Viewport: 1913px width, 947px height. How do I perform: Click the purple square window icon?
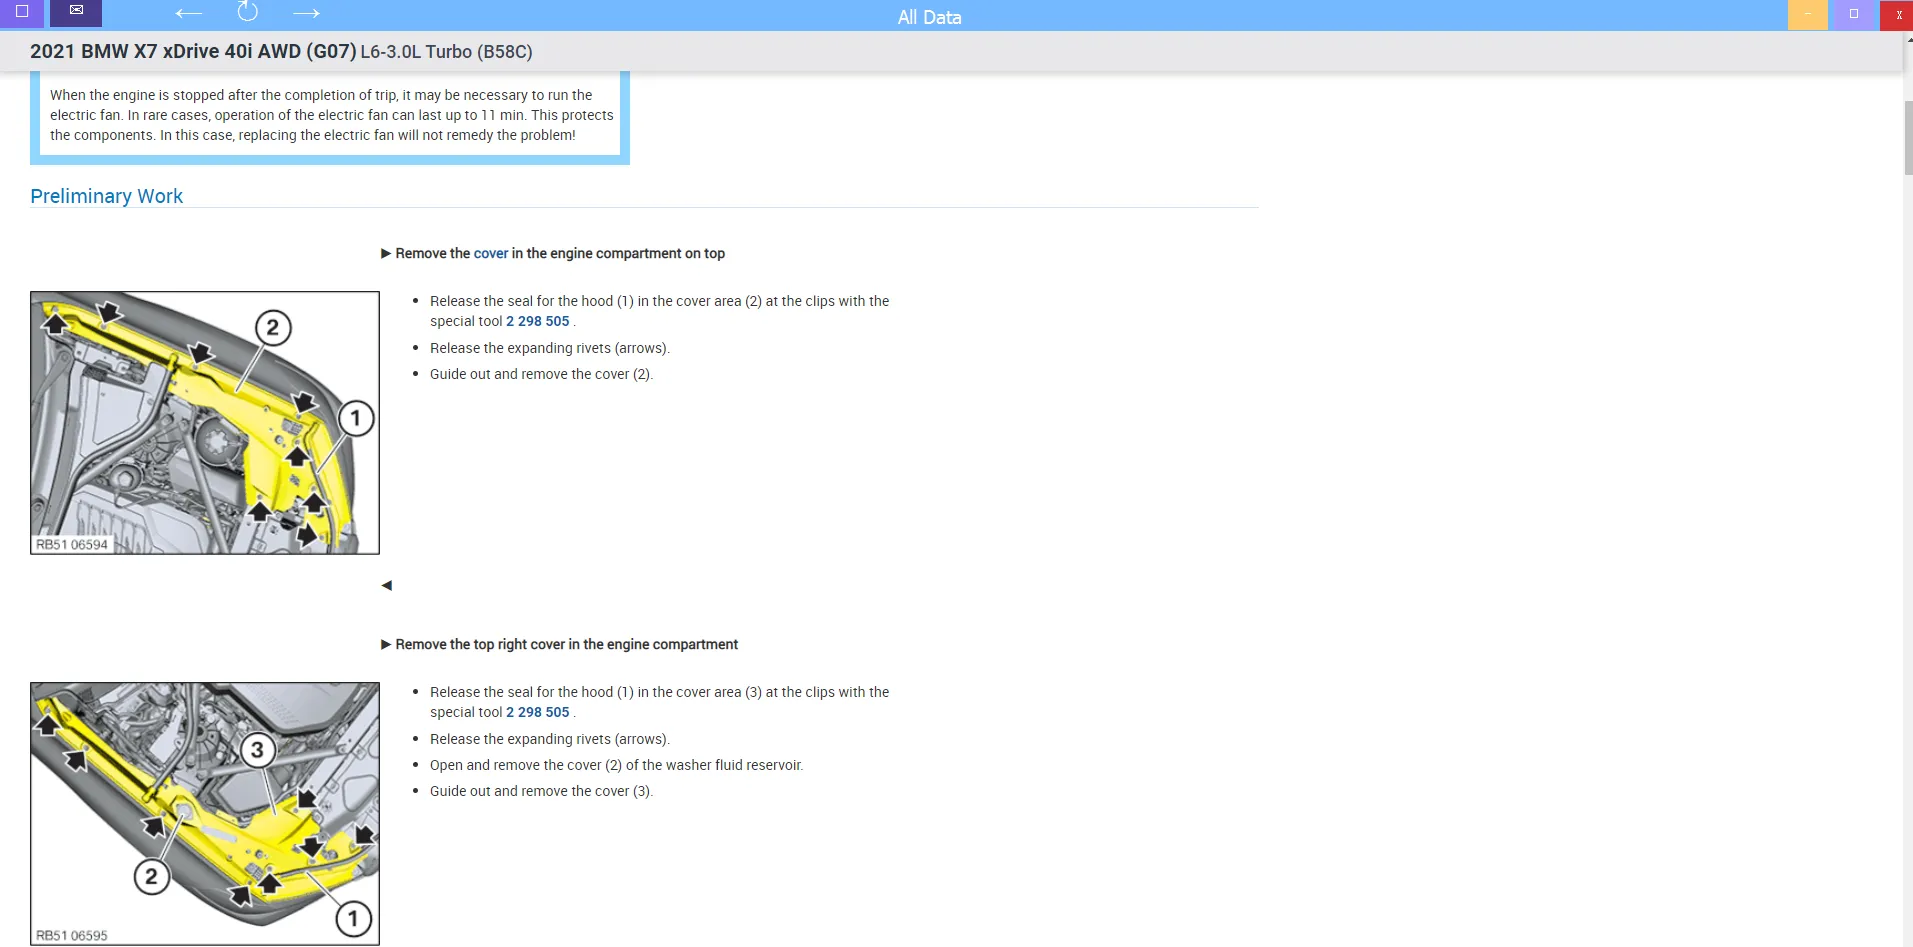[22, 12]
